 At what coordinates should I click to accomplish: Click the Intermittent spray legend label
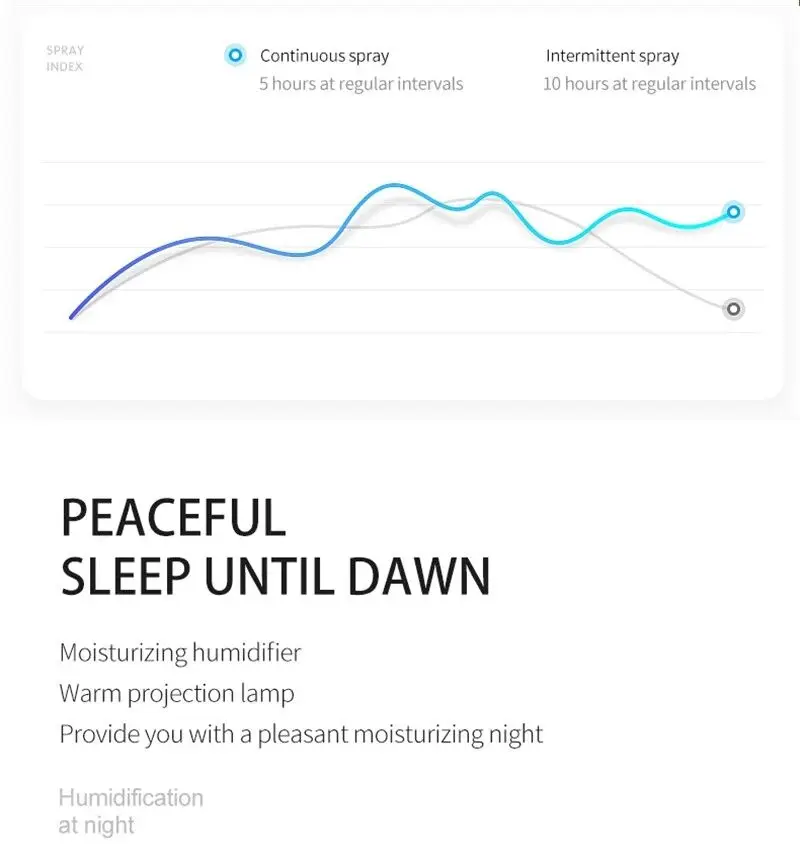[x=612, y=56]
